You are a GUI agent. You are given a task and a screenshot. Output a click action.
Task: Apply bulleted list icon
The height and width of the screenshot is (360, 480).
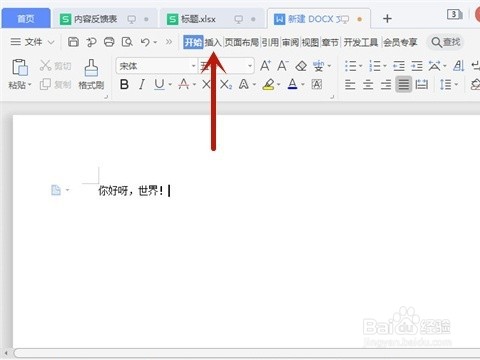tap(350, 66)
